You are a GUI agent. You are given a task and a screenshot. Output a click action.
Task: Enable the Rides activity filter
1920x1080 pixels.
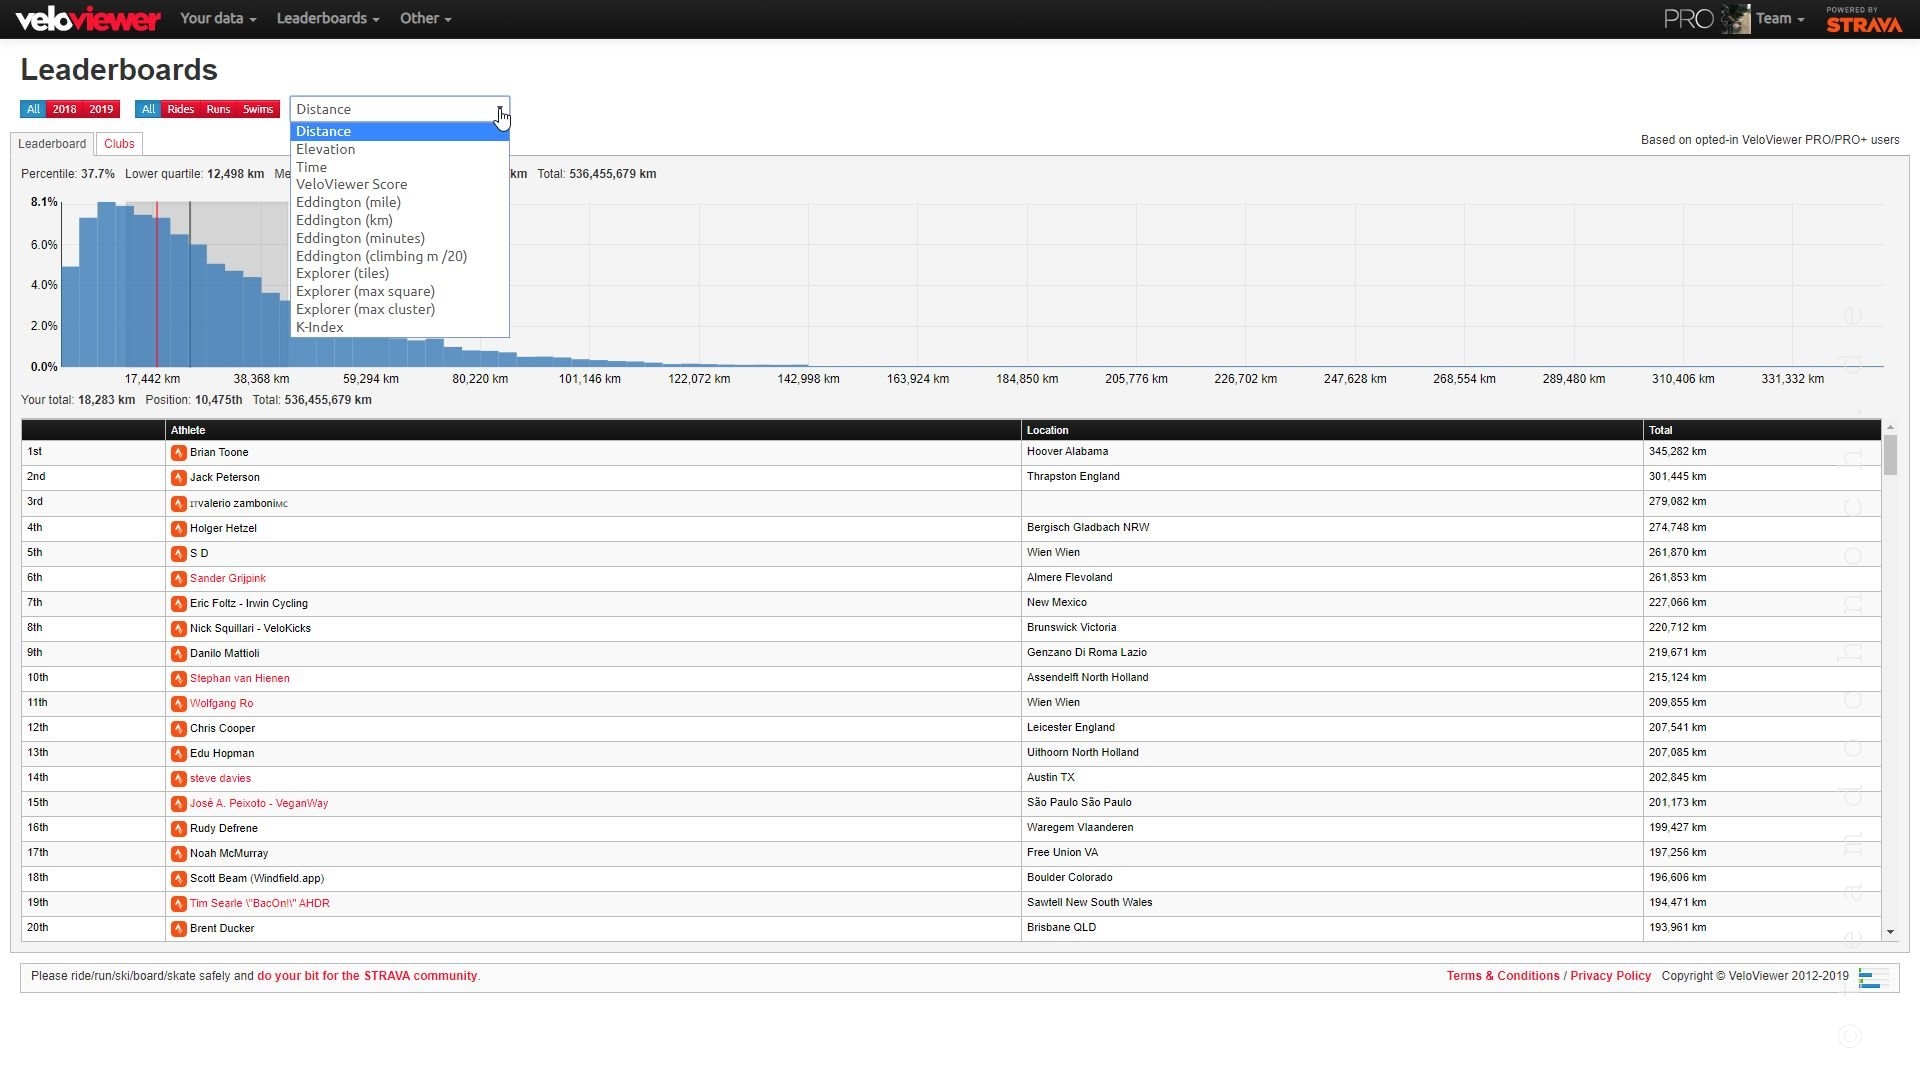click(180, 110)
